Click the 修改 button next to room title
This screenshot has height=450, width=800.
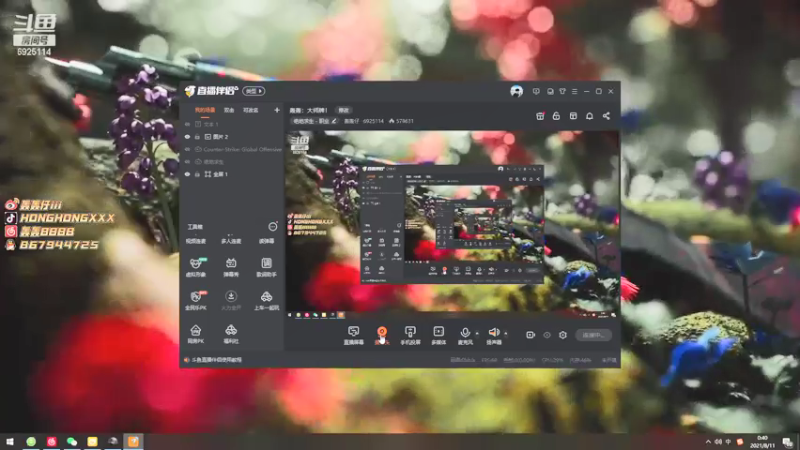point(343,110)
